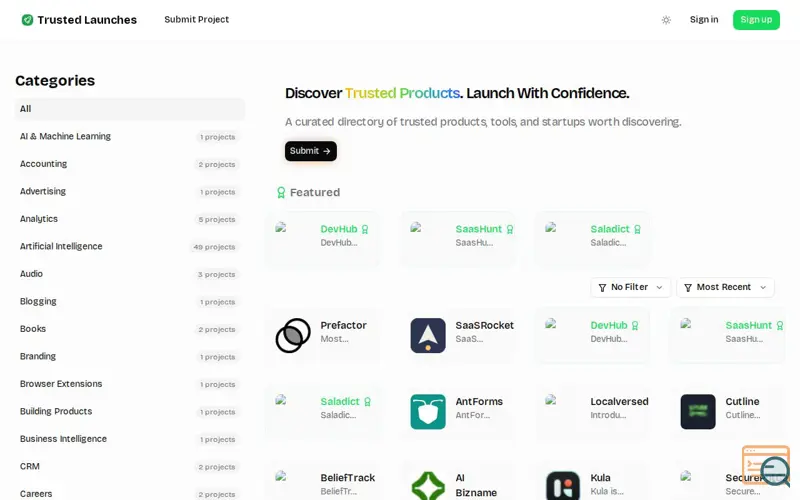The image size is (800, 500).
Task: Select the Careers category
Action: pos(130,493)
